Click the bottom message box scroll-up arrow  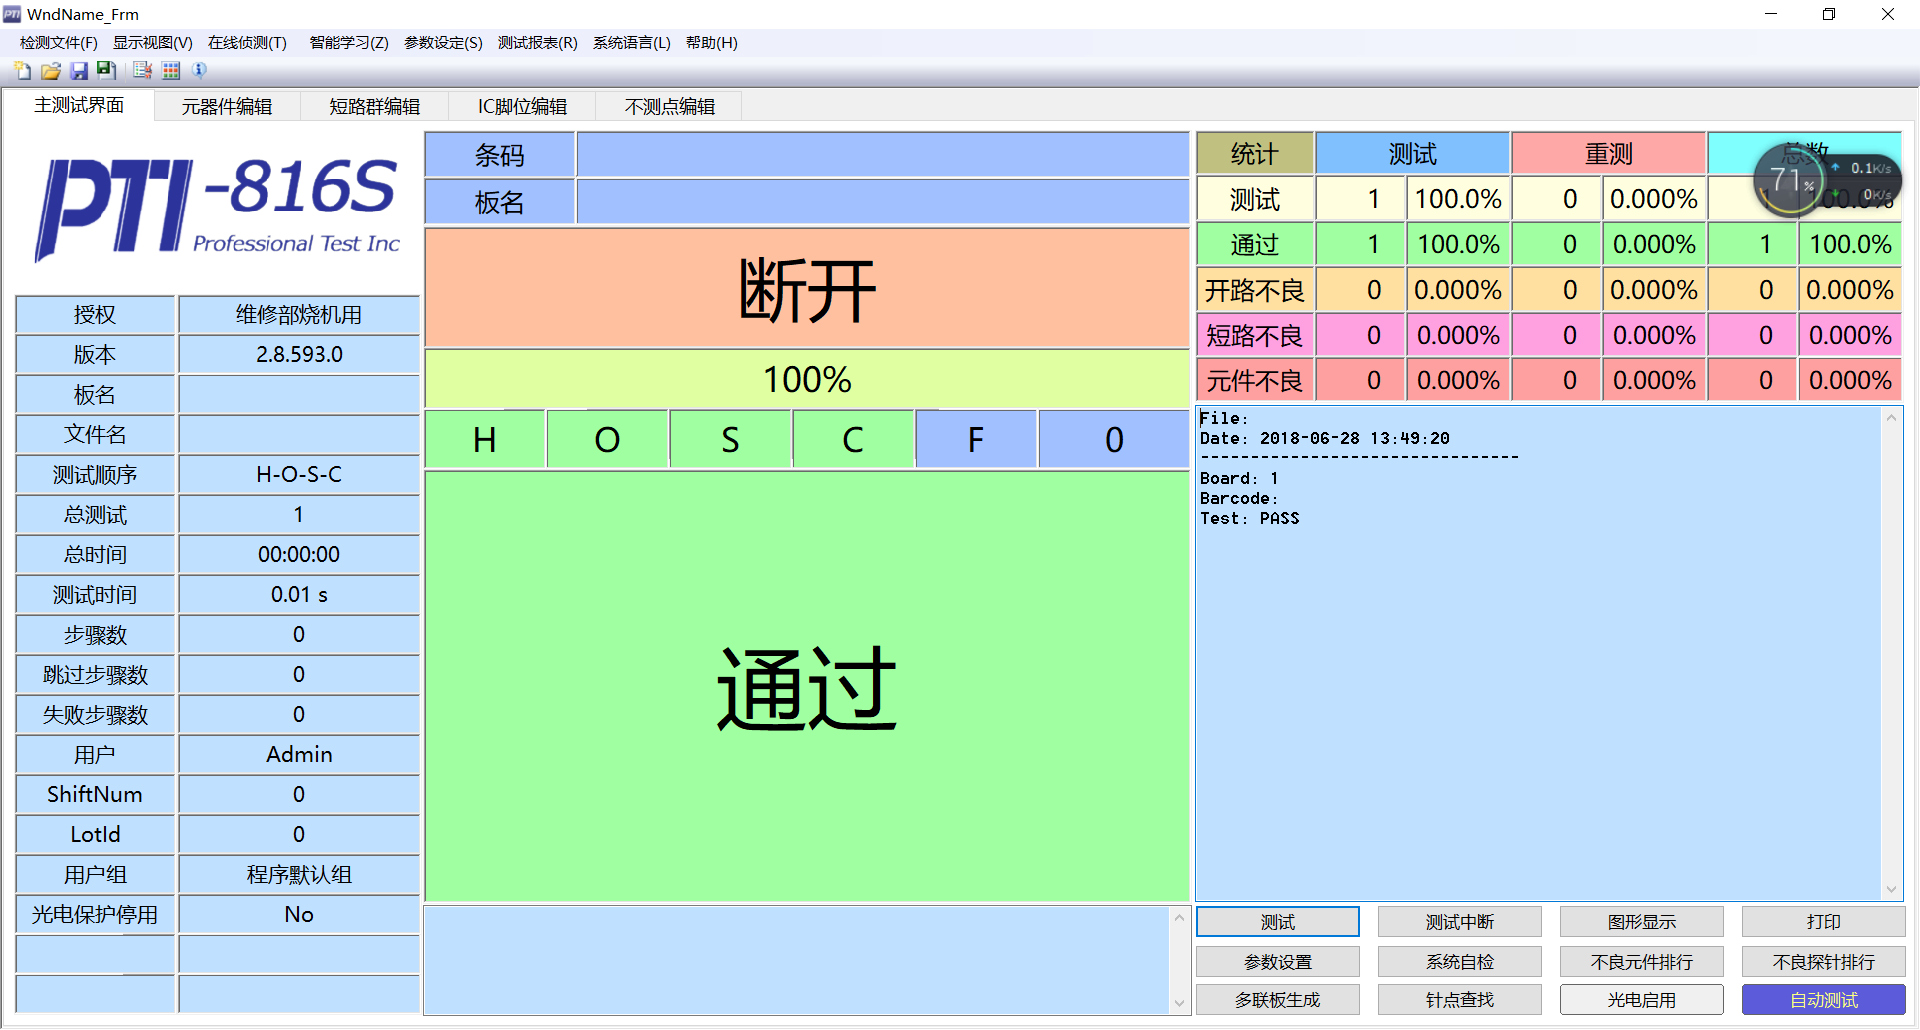pos(1179,917)
